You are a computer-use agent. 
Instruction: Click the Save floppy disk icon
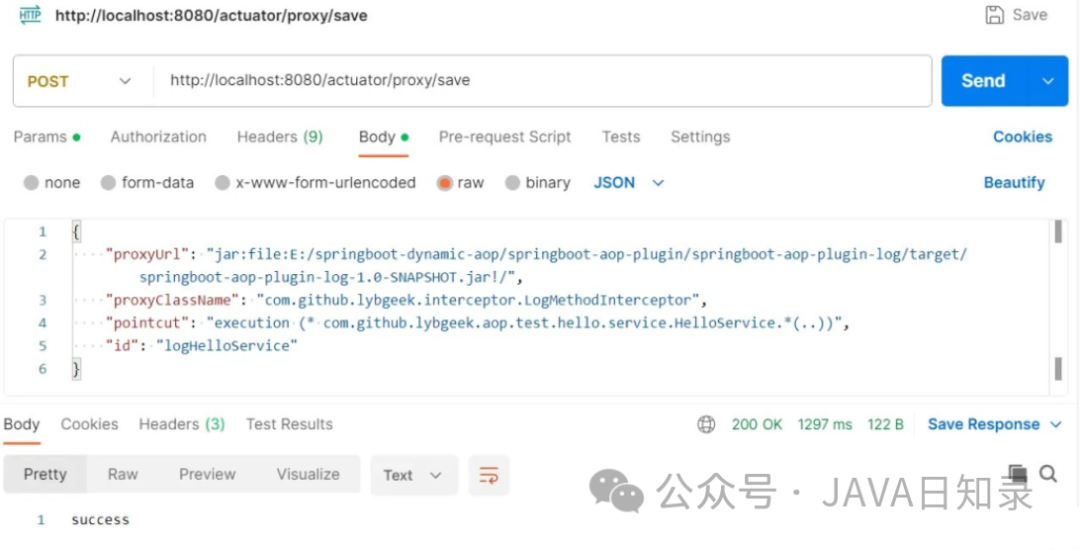point(995,15)
